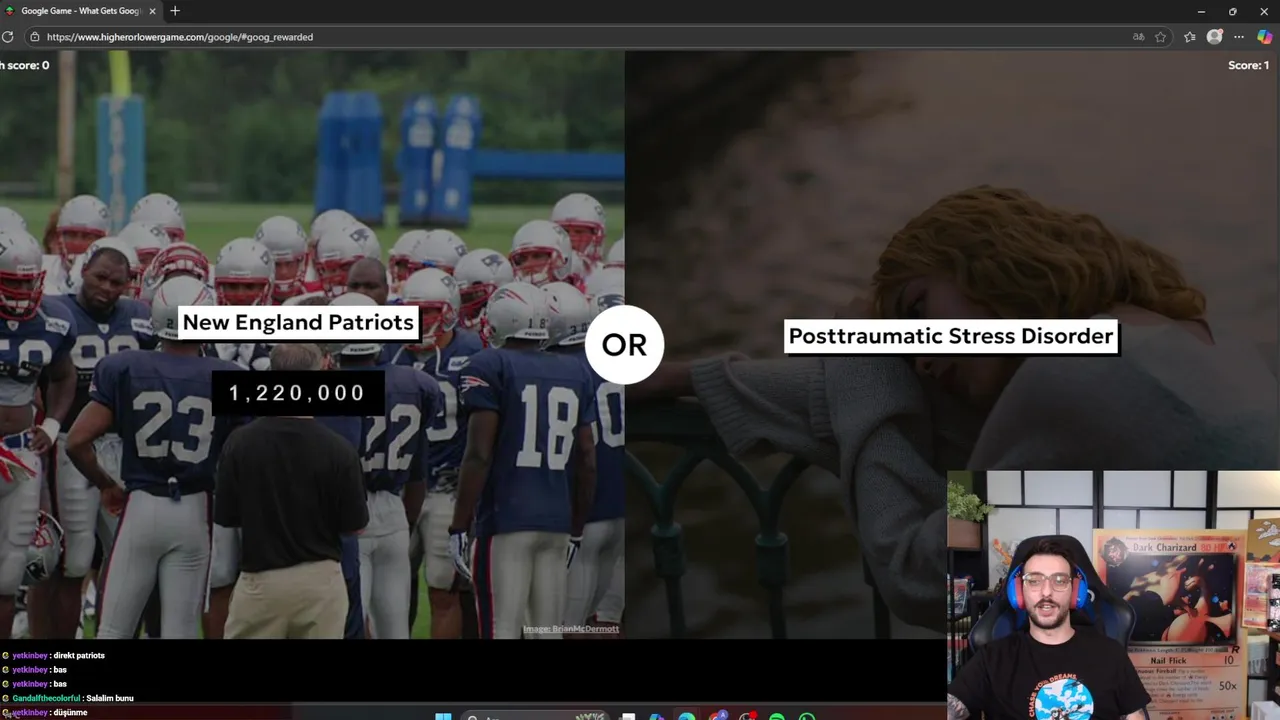Click the Posttraumatic Stress Disorder label
This screenshot has width=1280, height=720.
[x=951, y=336]
